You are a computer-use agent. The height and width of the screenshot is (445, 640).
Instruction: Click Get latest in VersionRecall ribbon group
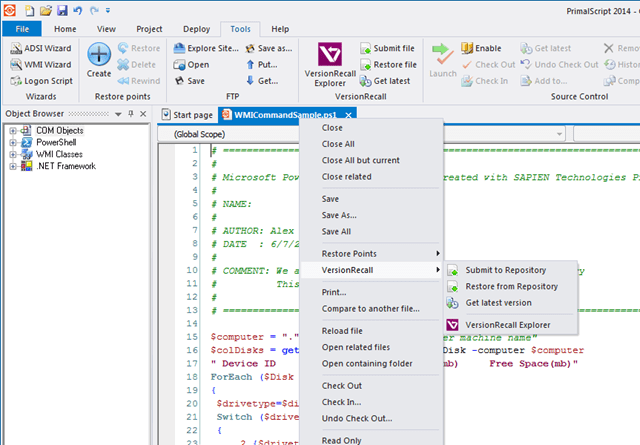(x=392, y=80)
